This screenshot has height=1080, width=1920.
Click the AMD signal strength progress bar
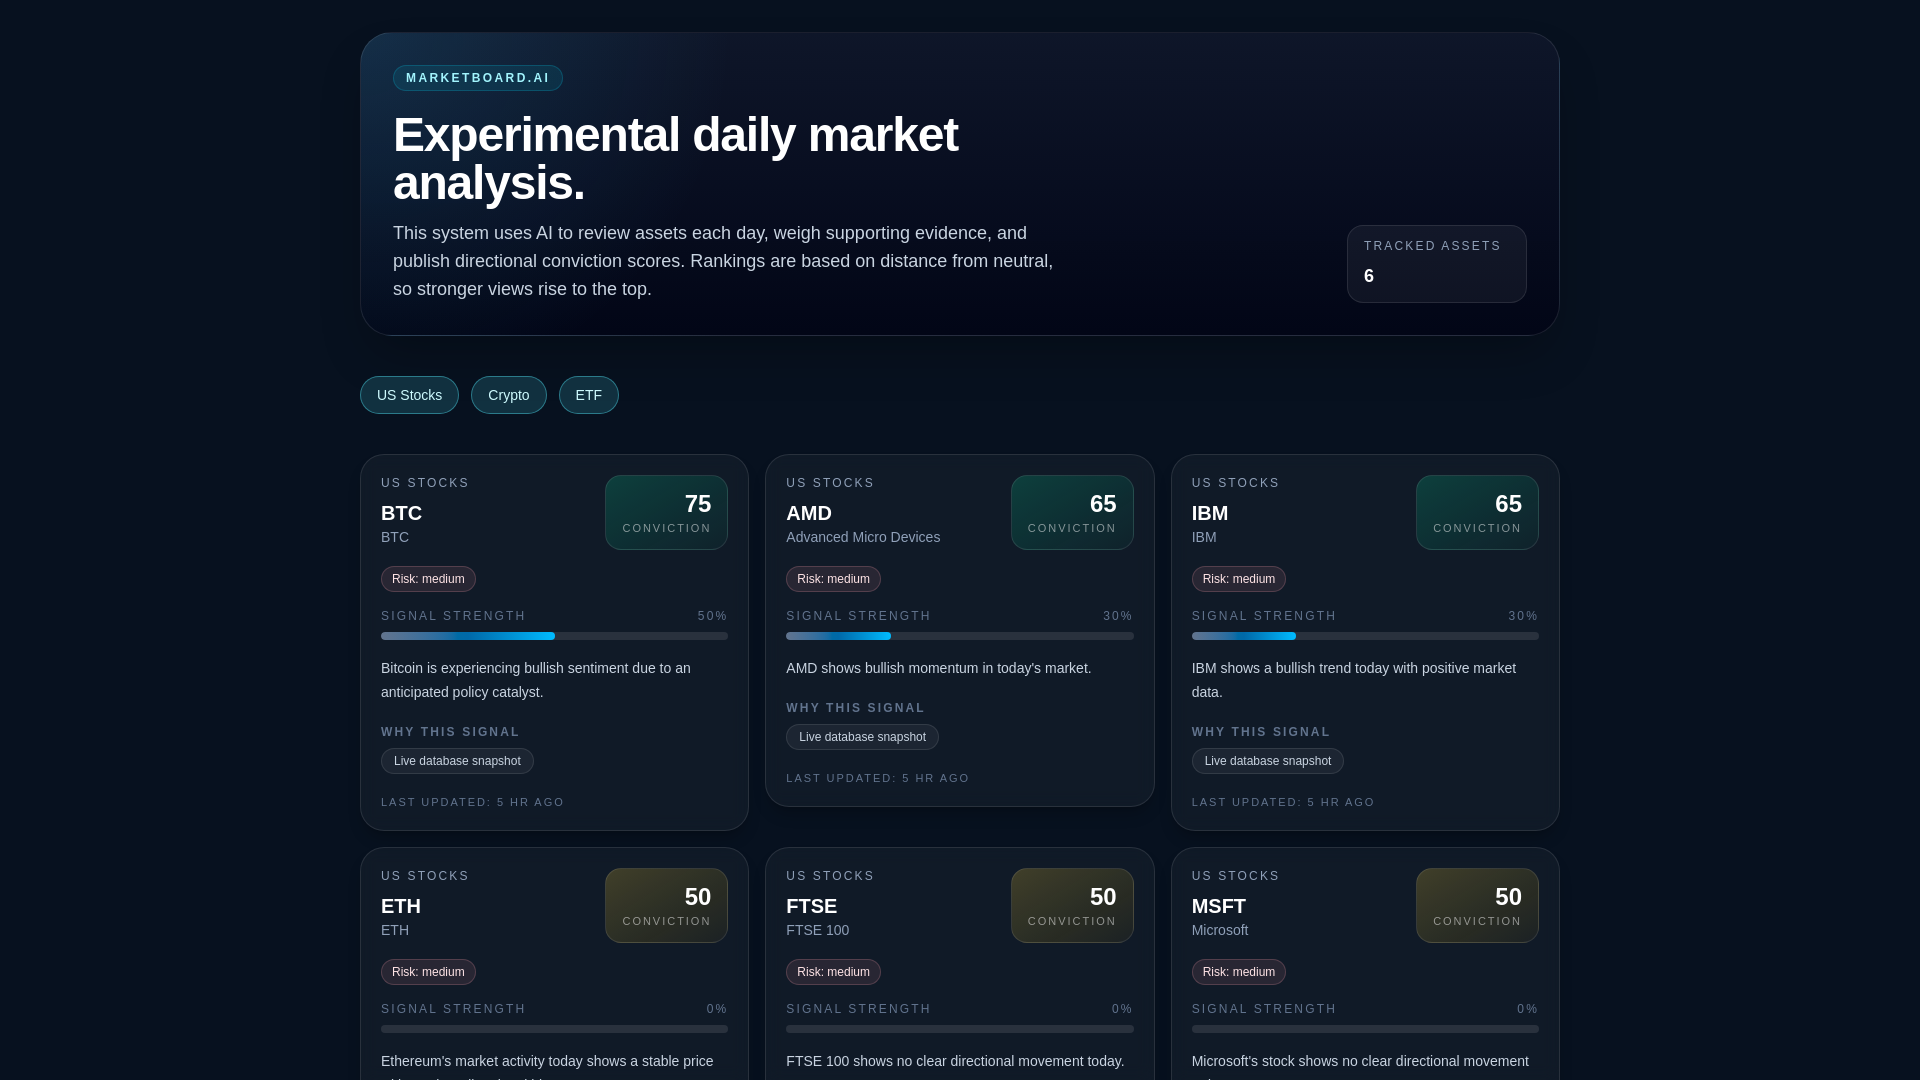960,636
